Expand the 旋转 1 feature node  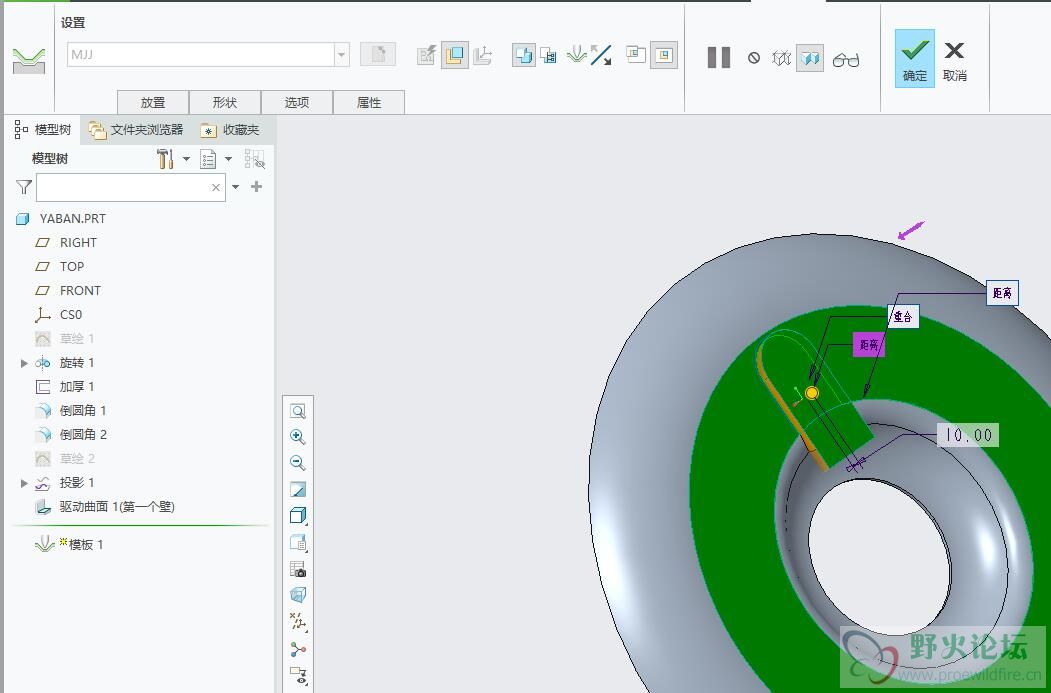(24, 363)
